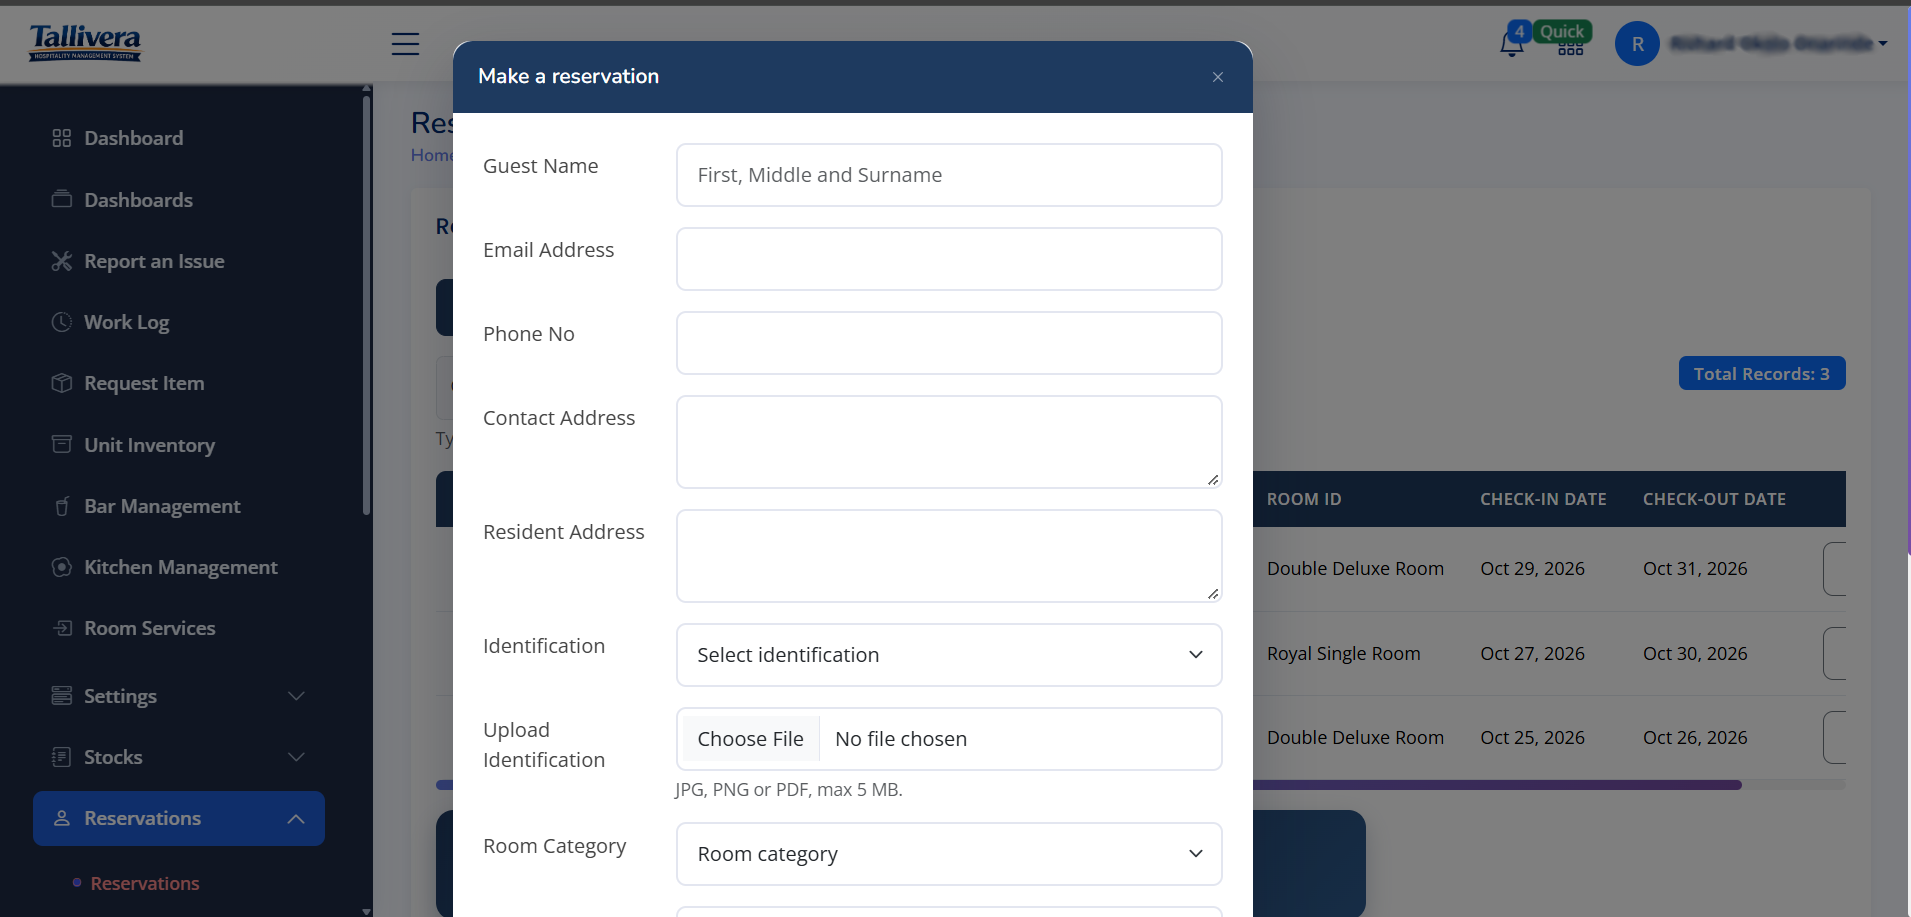Click the Unit Inventory archive icon
Screen dimensions: 1911x917
62,444
